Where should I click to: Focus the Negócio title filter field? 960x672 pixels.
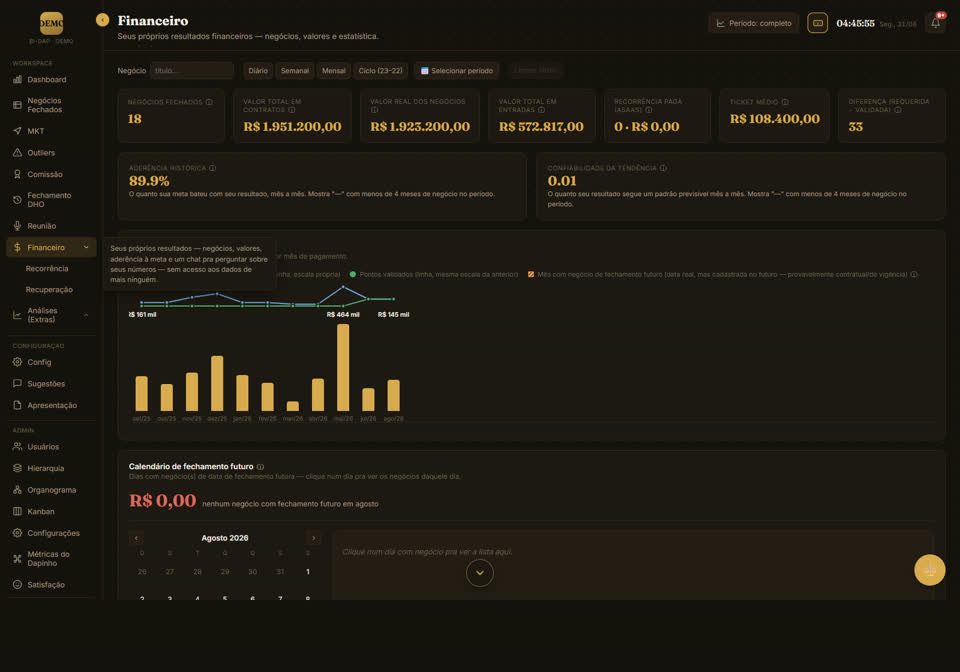pyautogui.click(x=192, y=70)
